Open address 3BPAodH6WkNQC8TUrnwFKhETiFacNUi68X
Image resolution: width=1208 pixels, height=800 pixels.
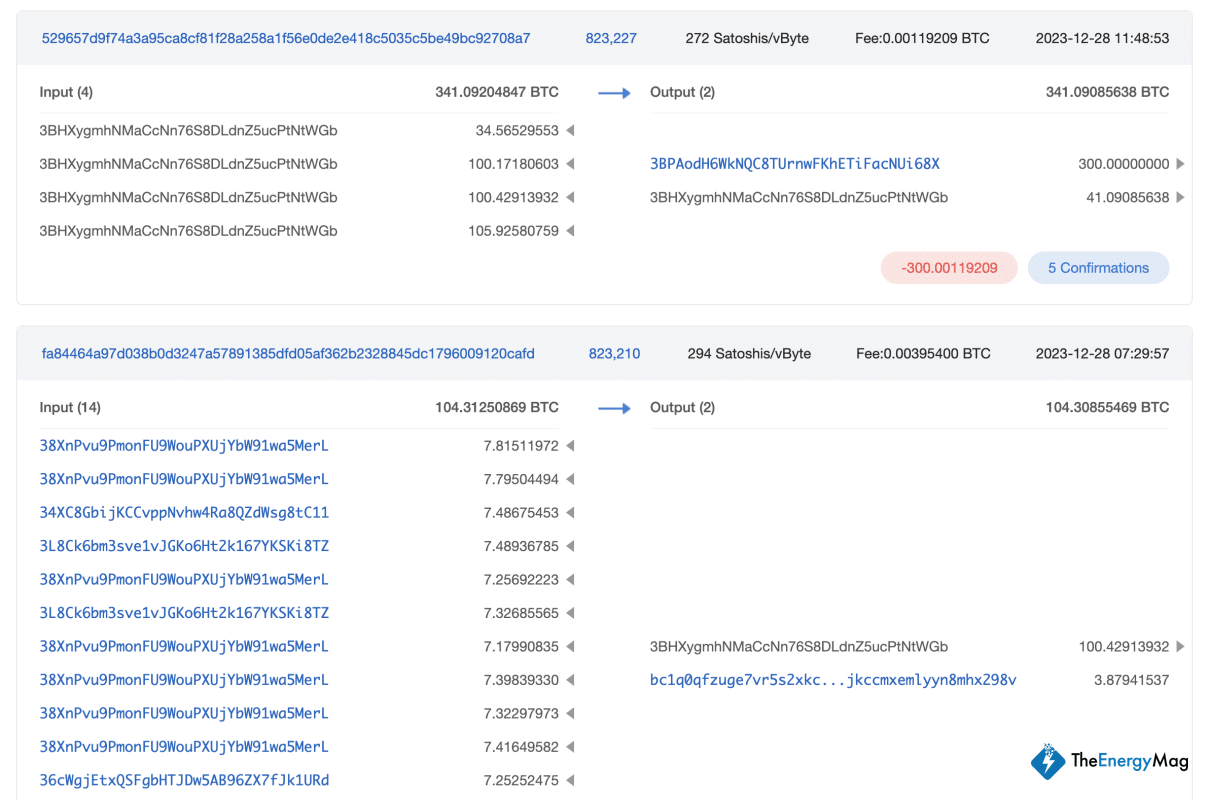click(x=794, y=163)
